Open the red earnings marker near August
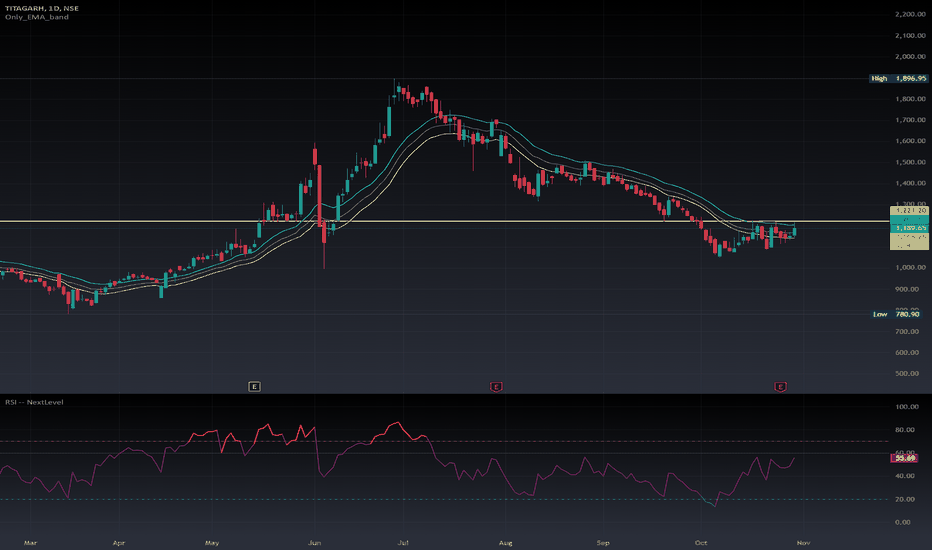 click(496, 386)
